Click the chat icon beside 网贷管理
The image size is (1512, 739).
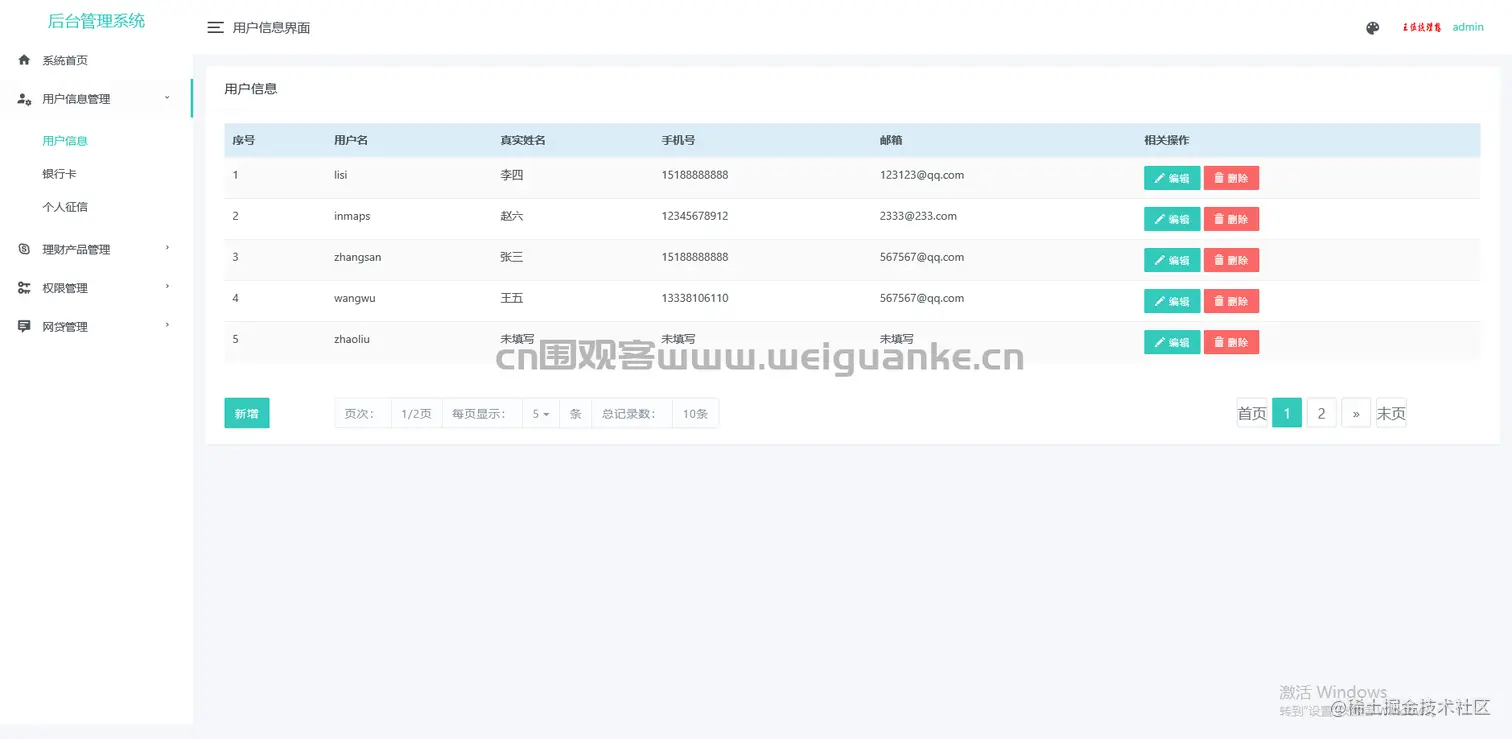tap(24, 327)
